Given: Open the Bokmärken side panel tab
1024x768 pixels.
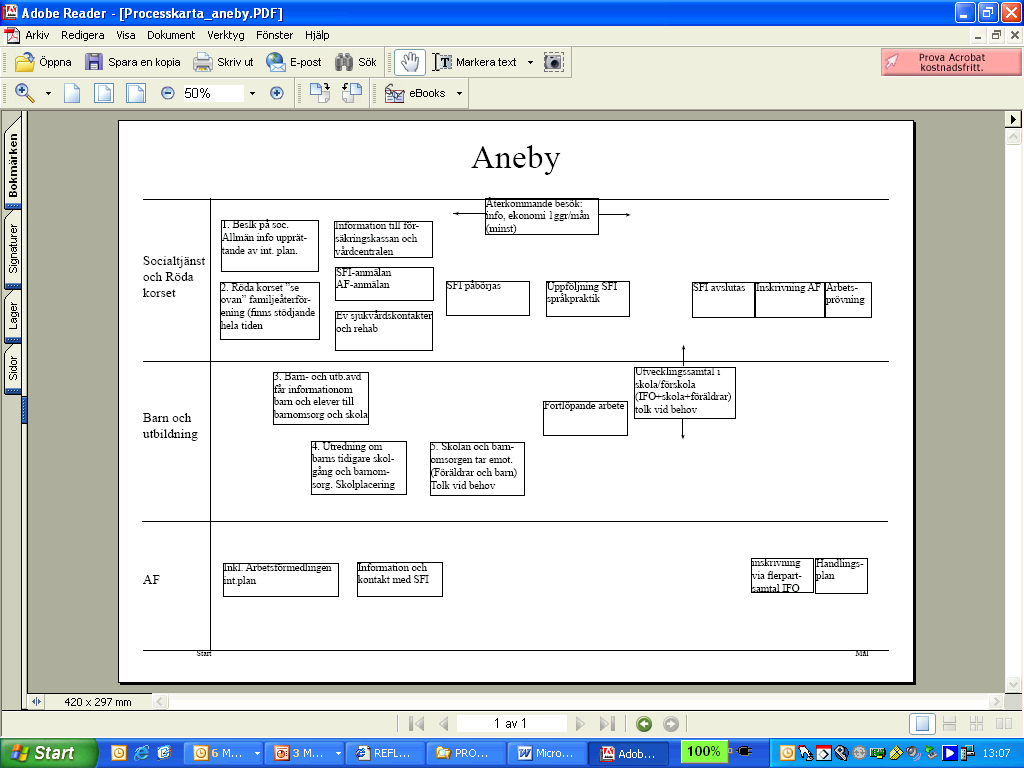Looking at the screenshot, I should pyautogui.click(x=13, y=165).
